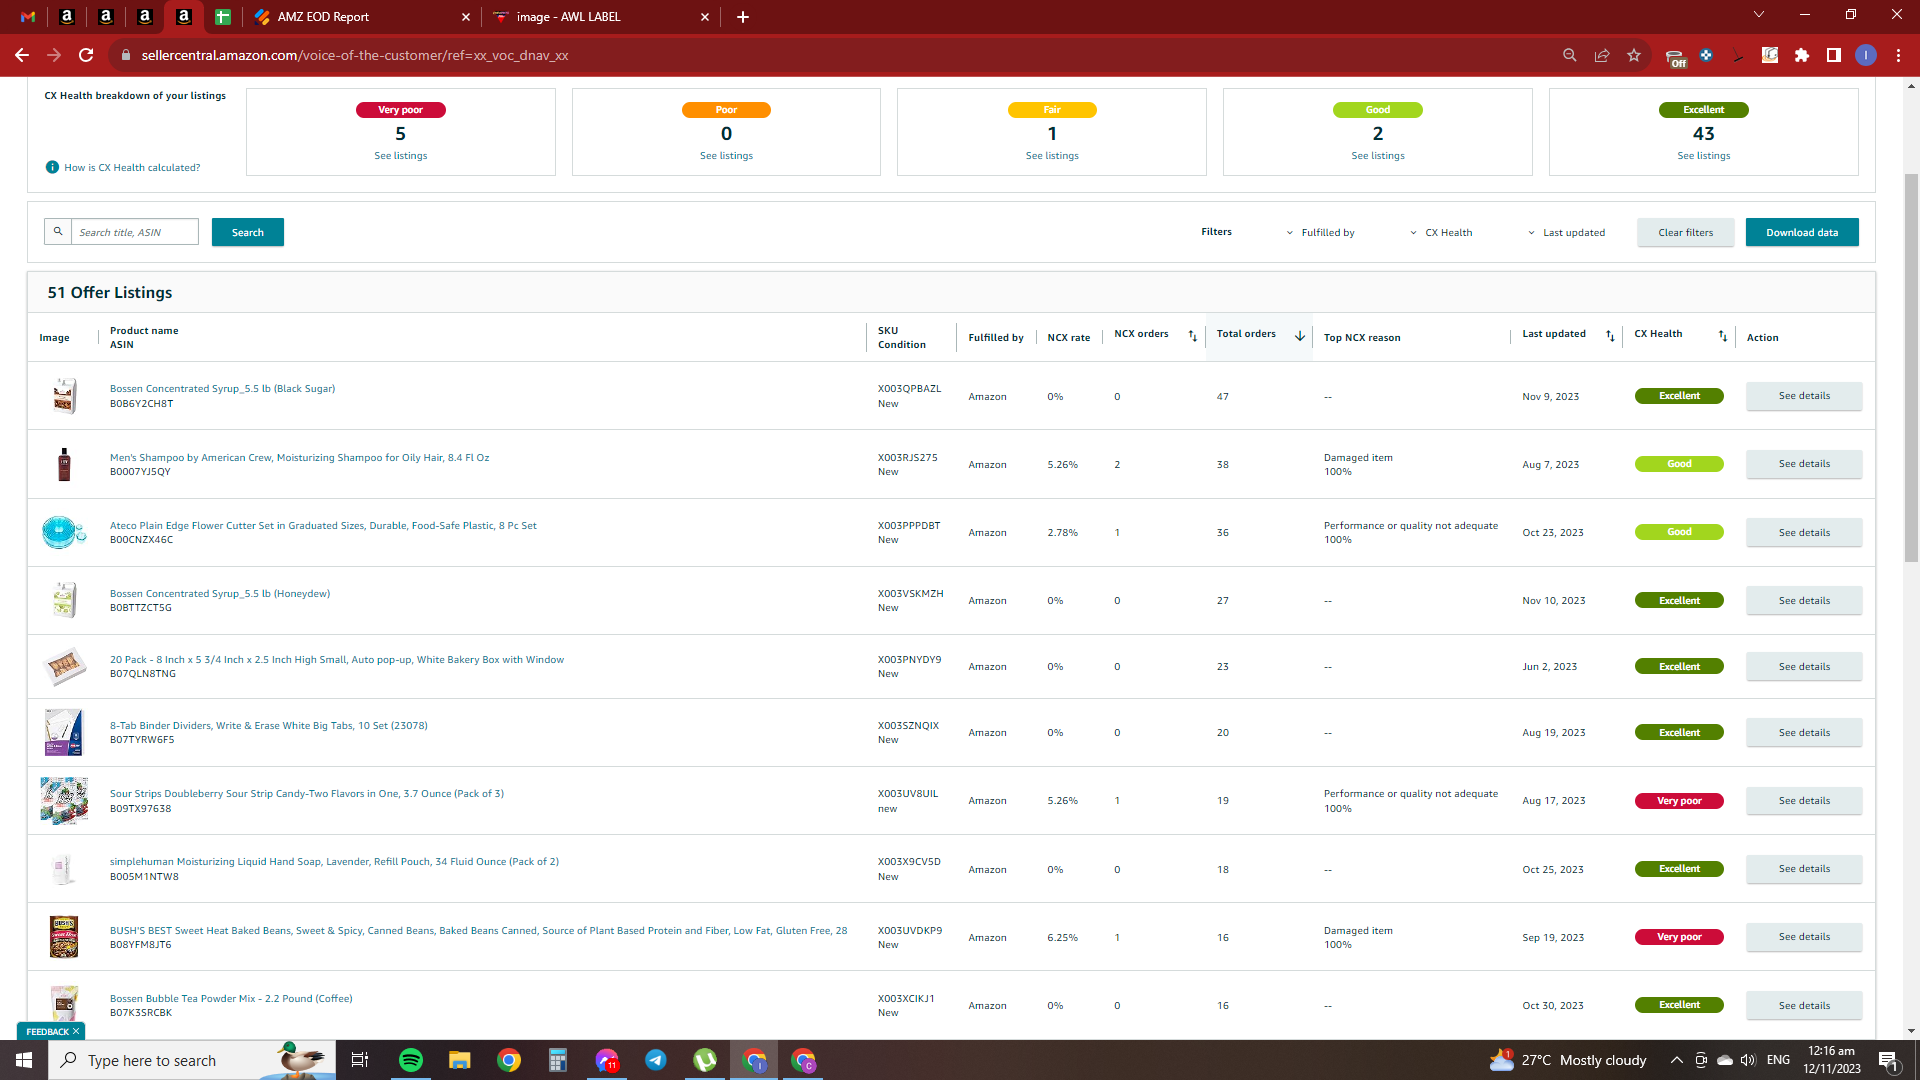Click Clear filters button
1920x1080 pixels.
(1686, 232)
